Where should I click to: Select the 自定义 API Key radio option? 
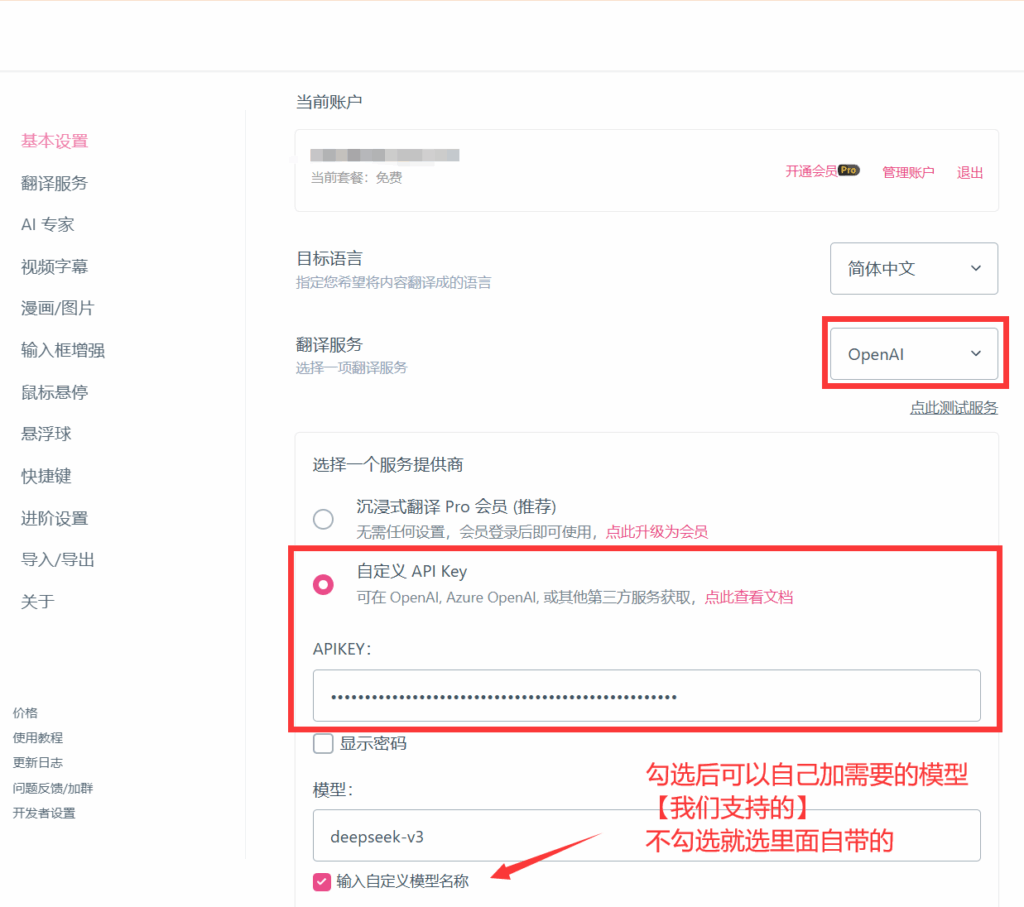point(323,585)
